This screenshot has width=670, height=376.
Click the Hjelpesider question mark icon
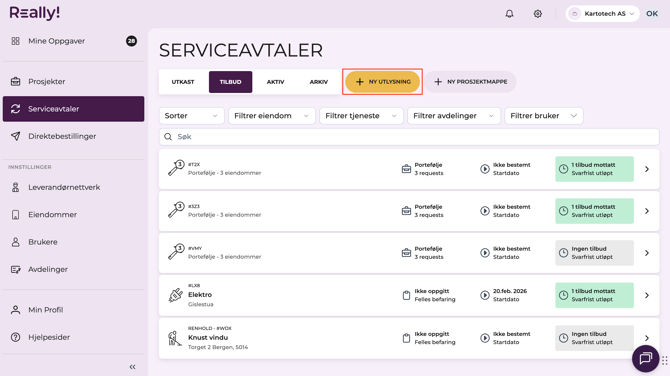click(15, 337)
